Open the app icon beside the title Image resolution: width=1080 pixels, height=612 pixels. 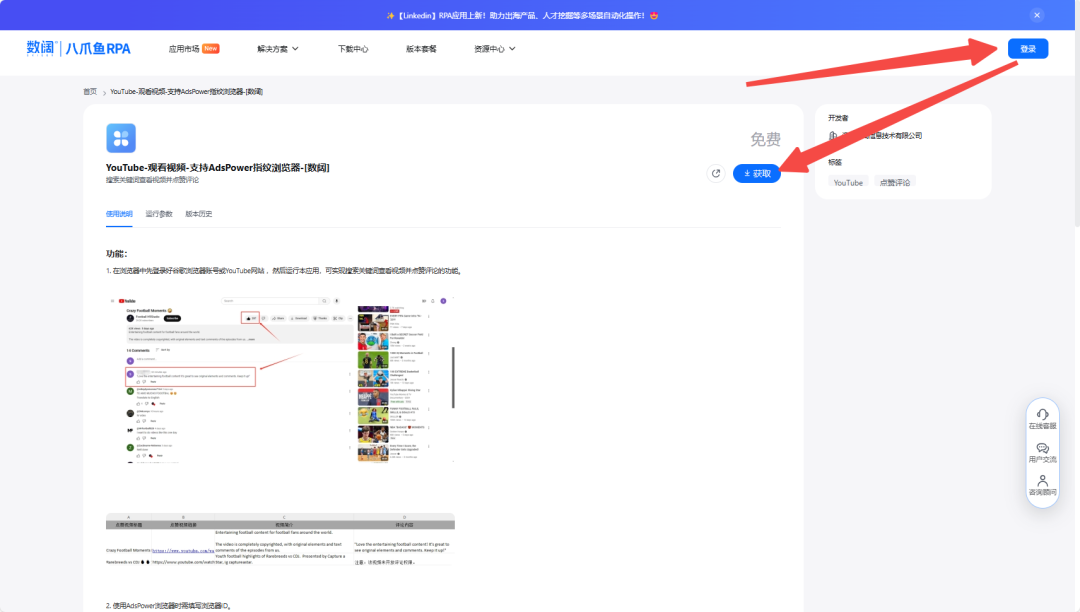(x=121, y=138)
